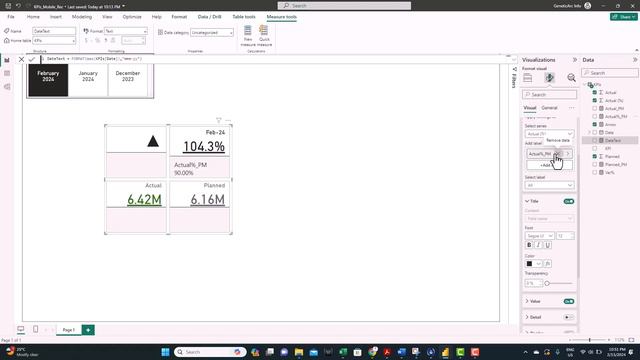This screenshot has width=640, height=360.
Task: Switch to General tab in format pane
Action: 549,108
